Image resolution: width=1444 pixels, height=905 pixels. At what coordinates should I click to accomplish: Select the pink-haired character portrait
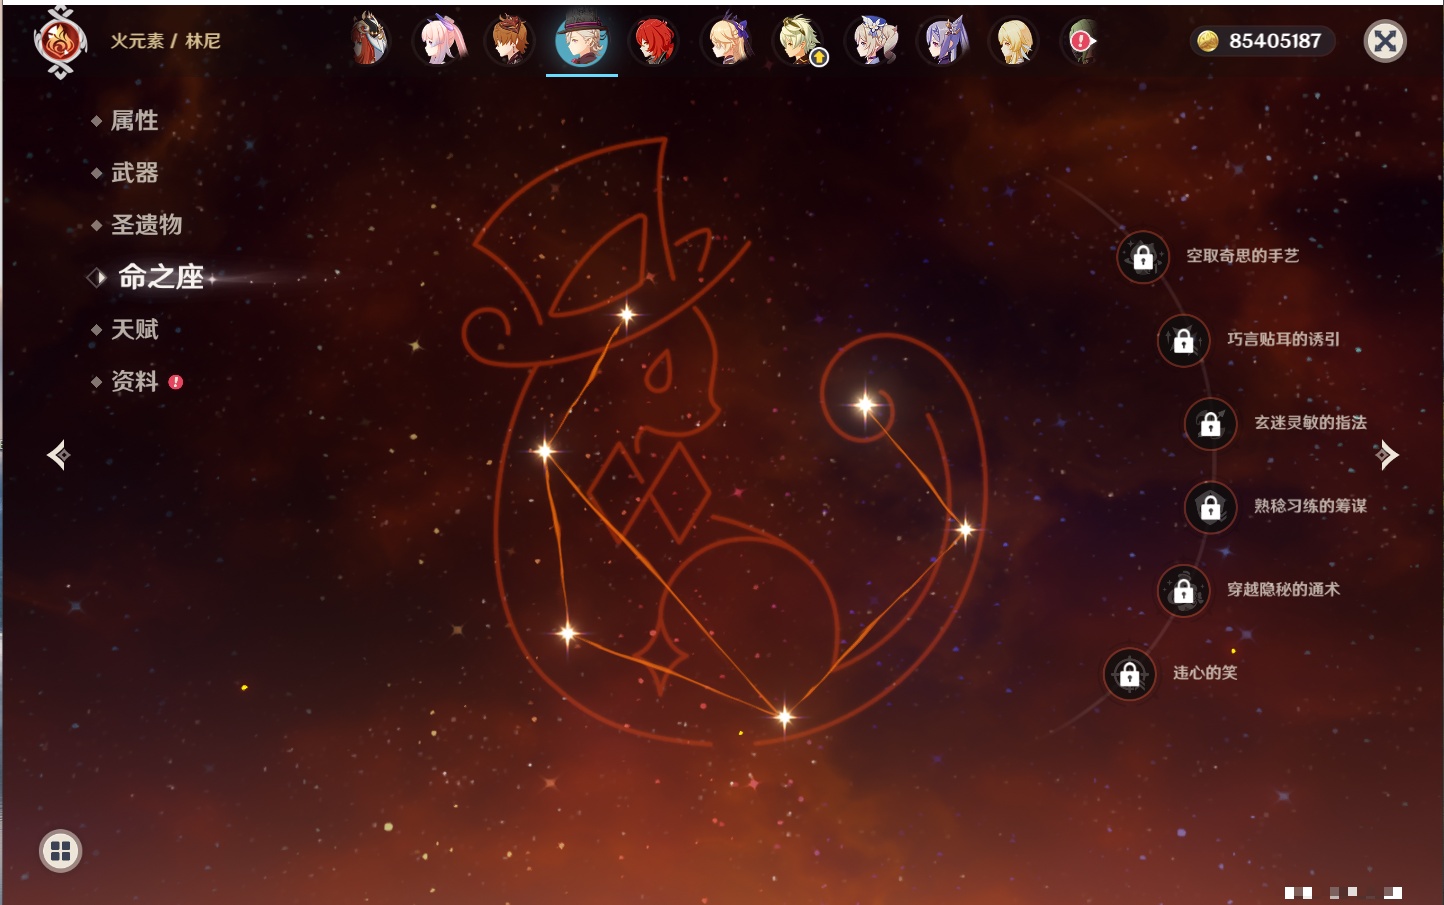click(440, 40)
